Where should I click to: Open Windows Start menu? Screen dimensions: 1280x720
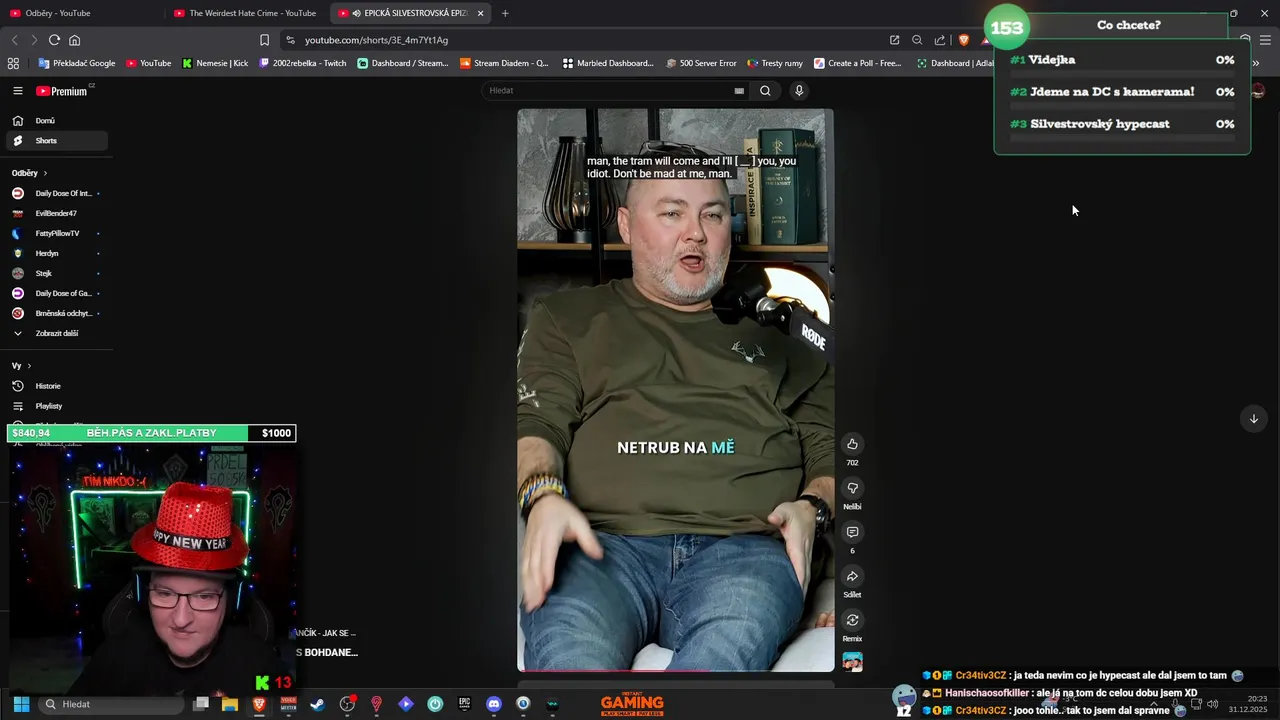[x=21, y=704]
